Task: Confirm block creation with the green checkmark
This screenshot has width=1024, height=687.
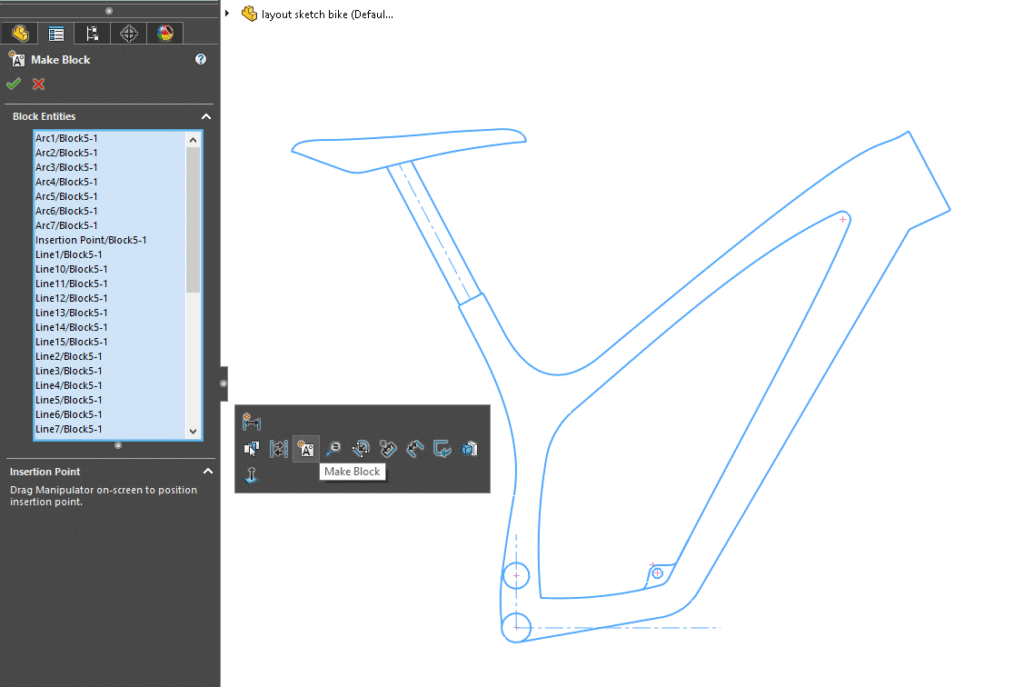Action: tap(14, 83)
